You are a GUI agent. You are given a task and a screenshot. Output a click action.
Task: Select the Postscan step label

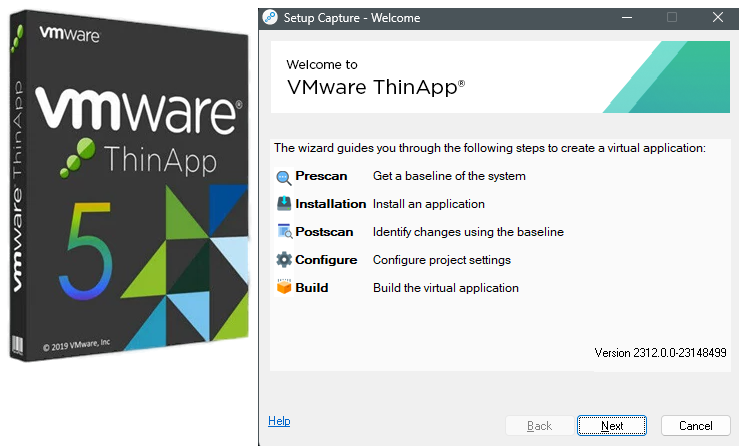coord(324,232)
